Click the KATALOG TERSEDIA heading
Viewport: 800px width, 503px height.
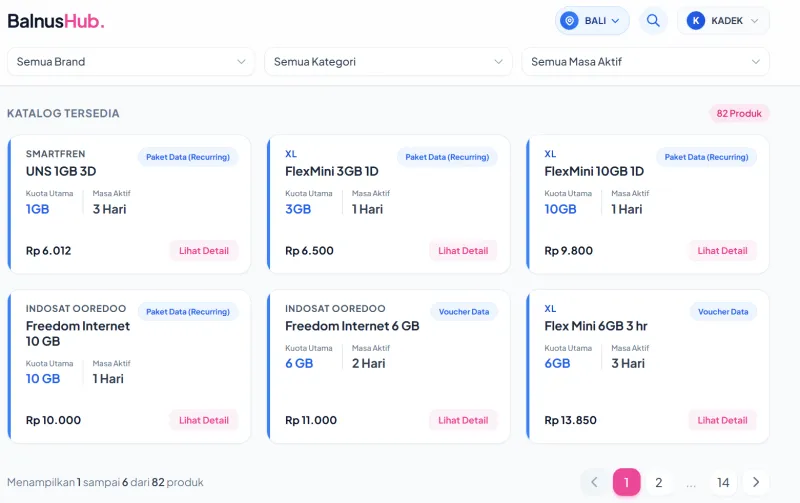pos(63,113)
